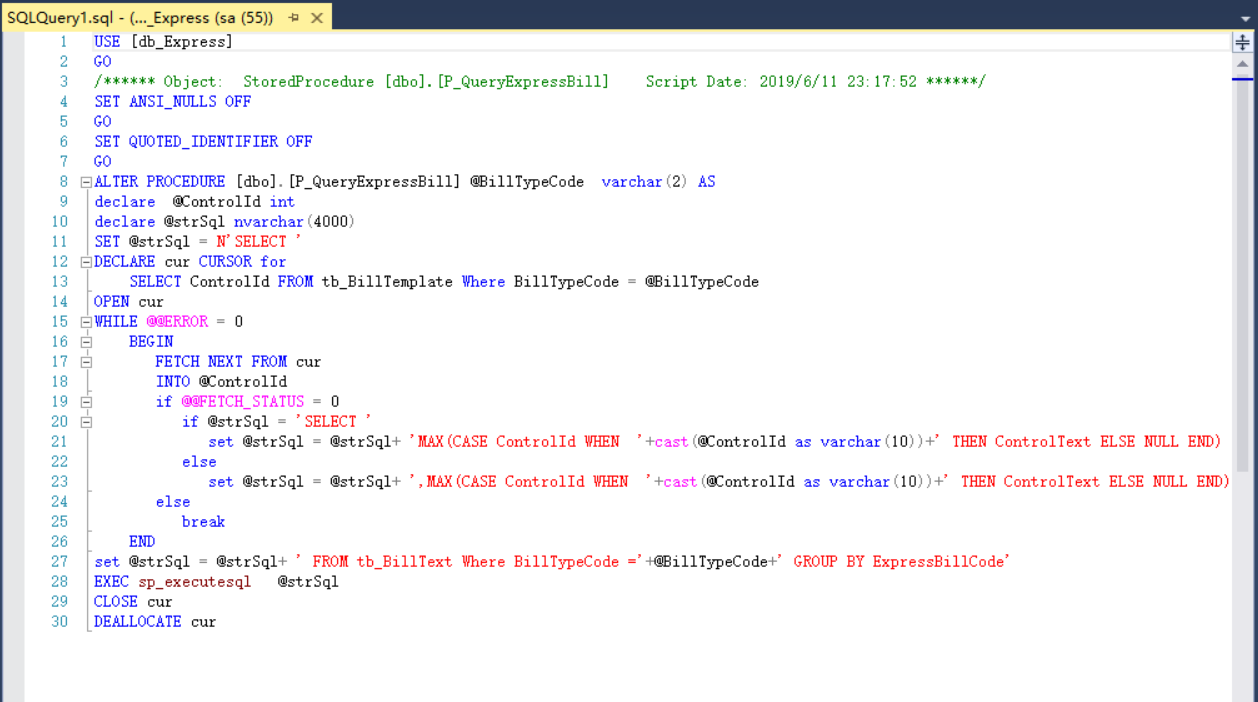Collapse the ALTER PROCEDURE block on line 8

pyautogui.click(x=86, y=182)
